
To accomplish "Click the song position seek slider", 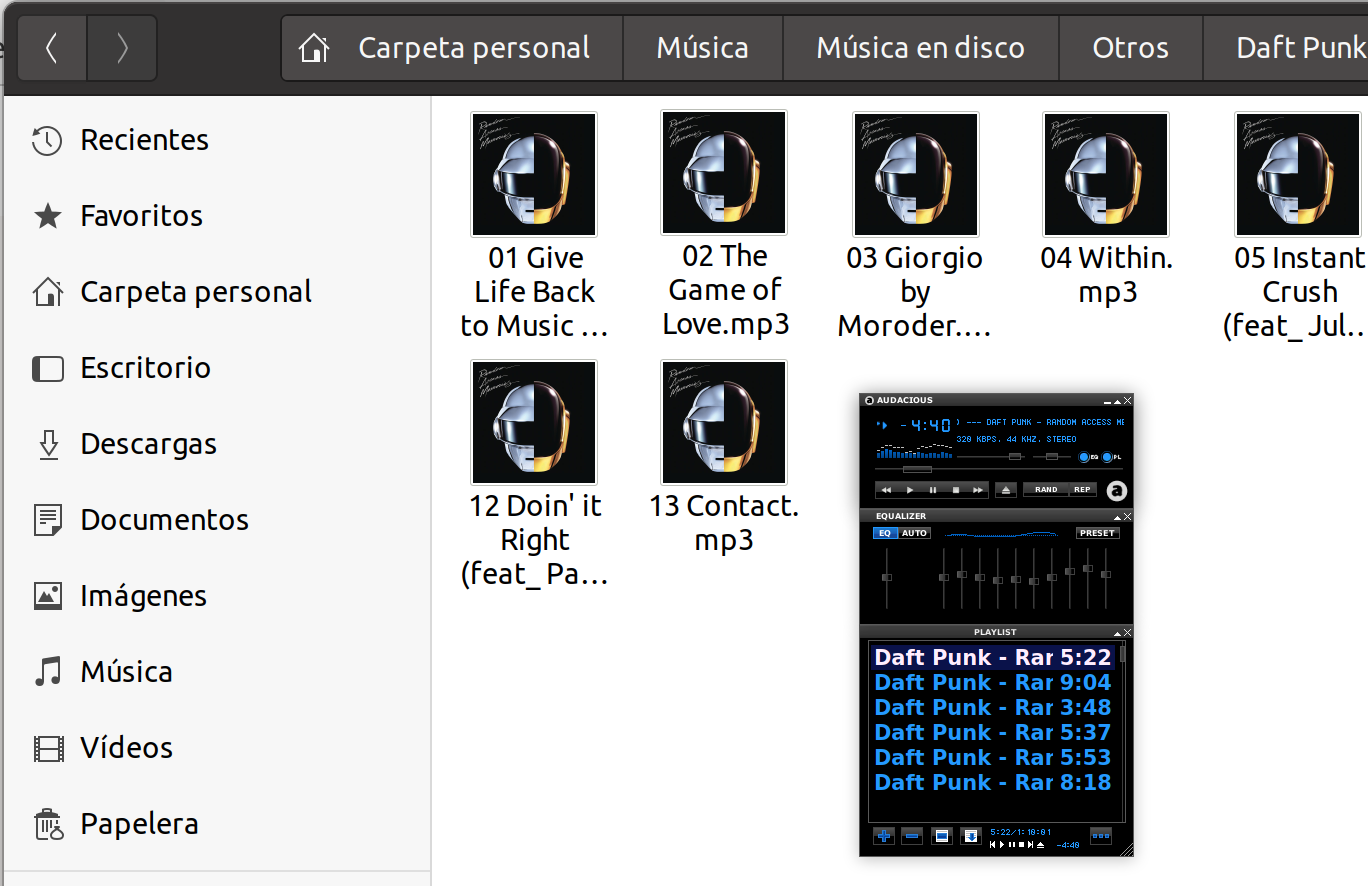I will coord(917,469).
